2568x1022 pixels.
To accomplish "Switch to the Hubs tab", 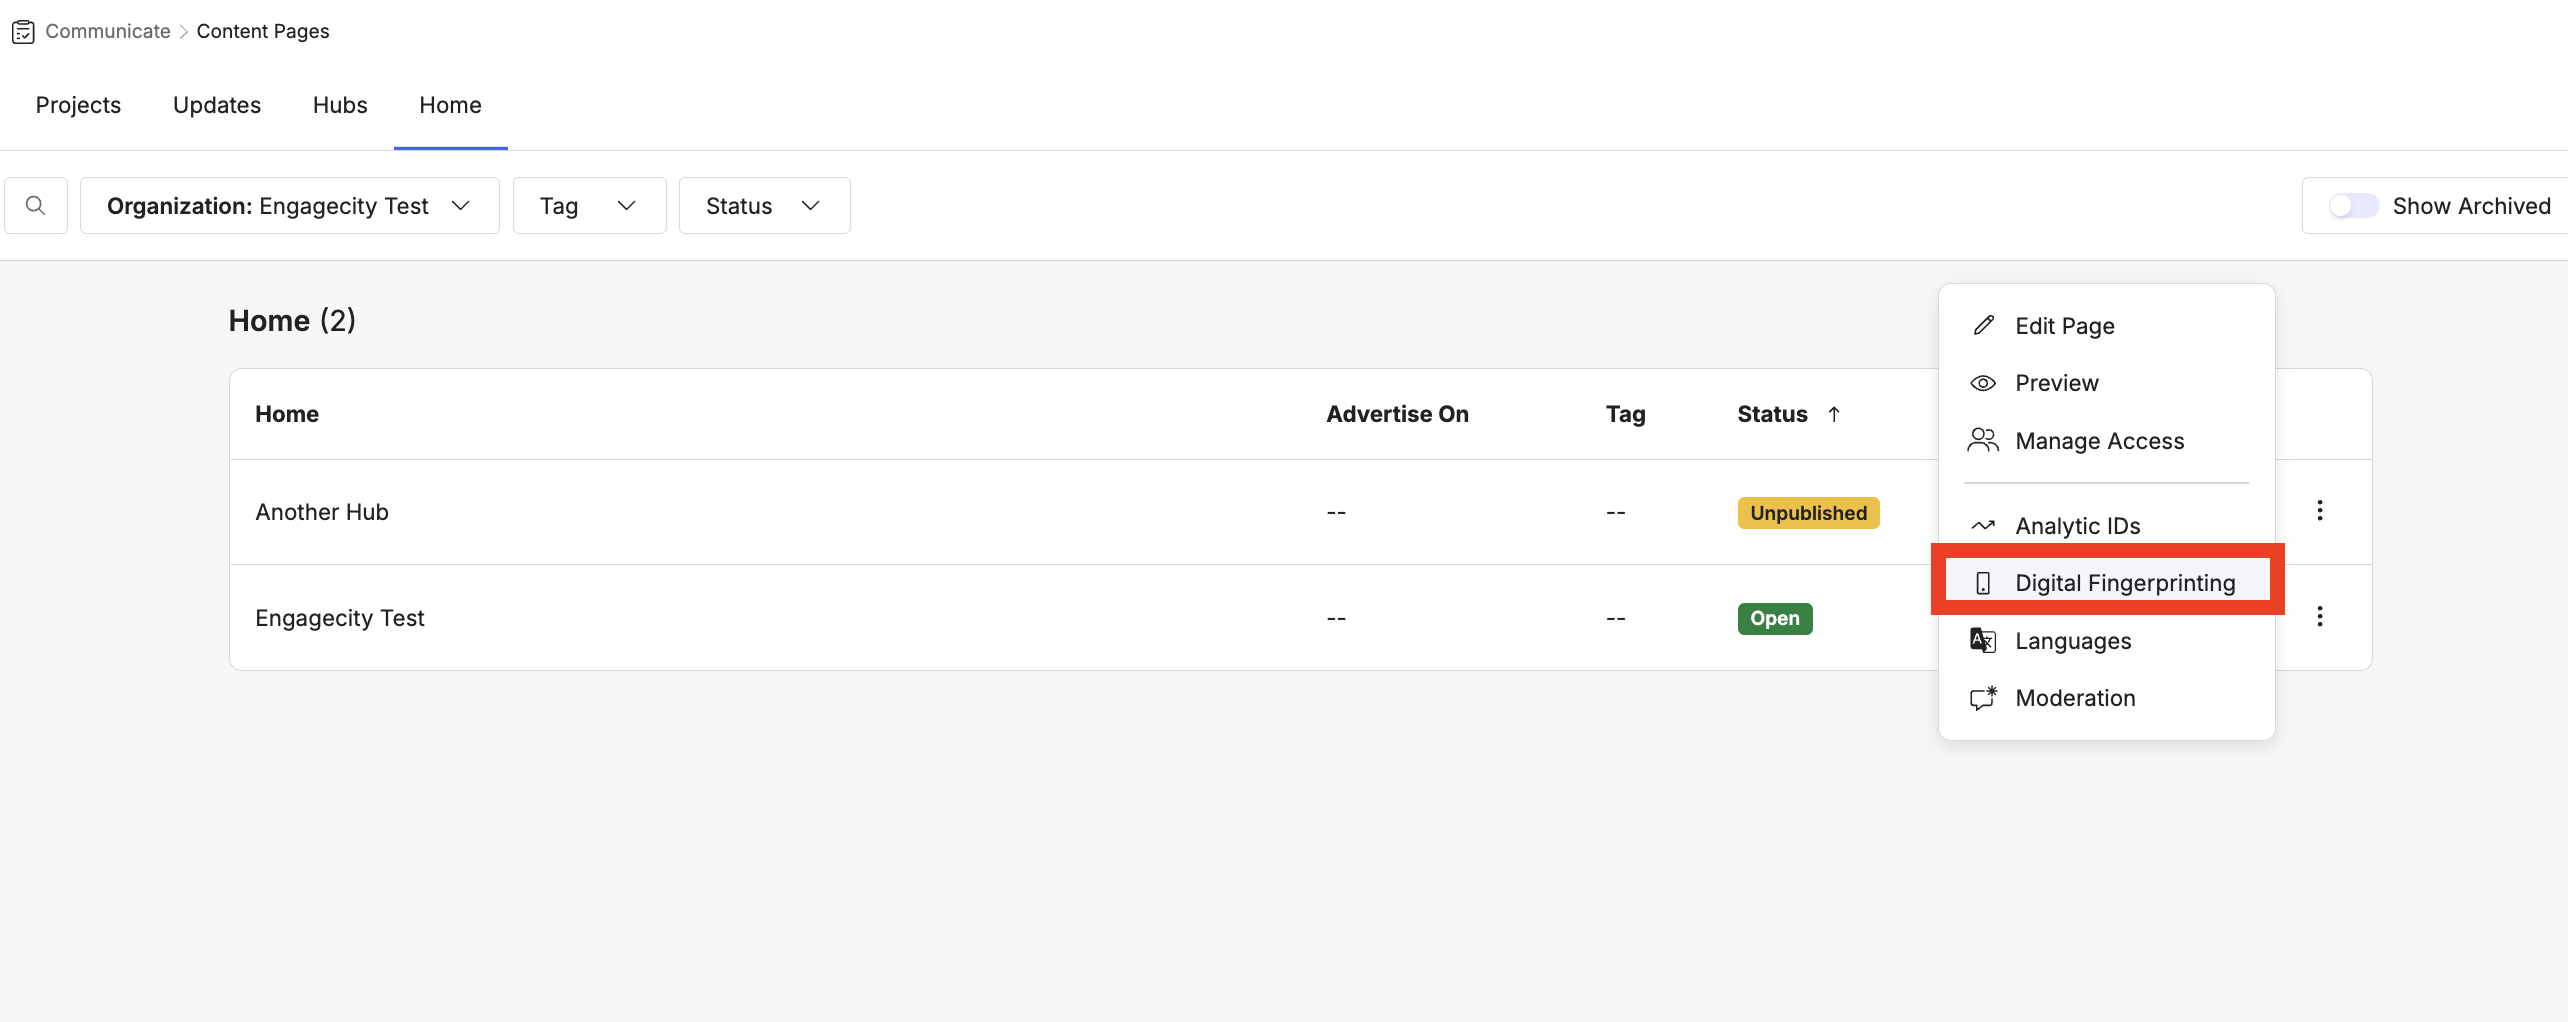I will [340, 105].
